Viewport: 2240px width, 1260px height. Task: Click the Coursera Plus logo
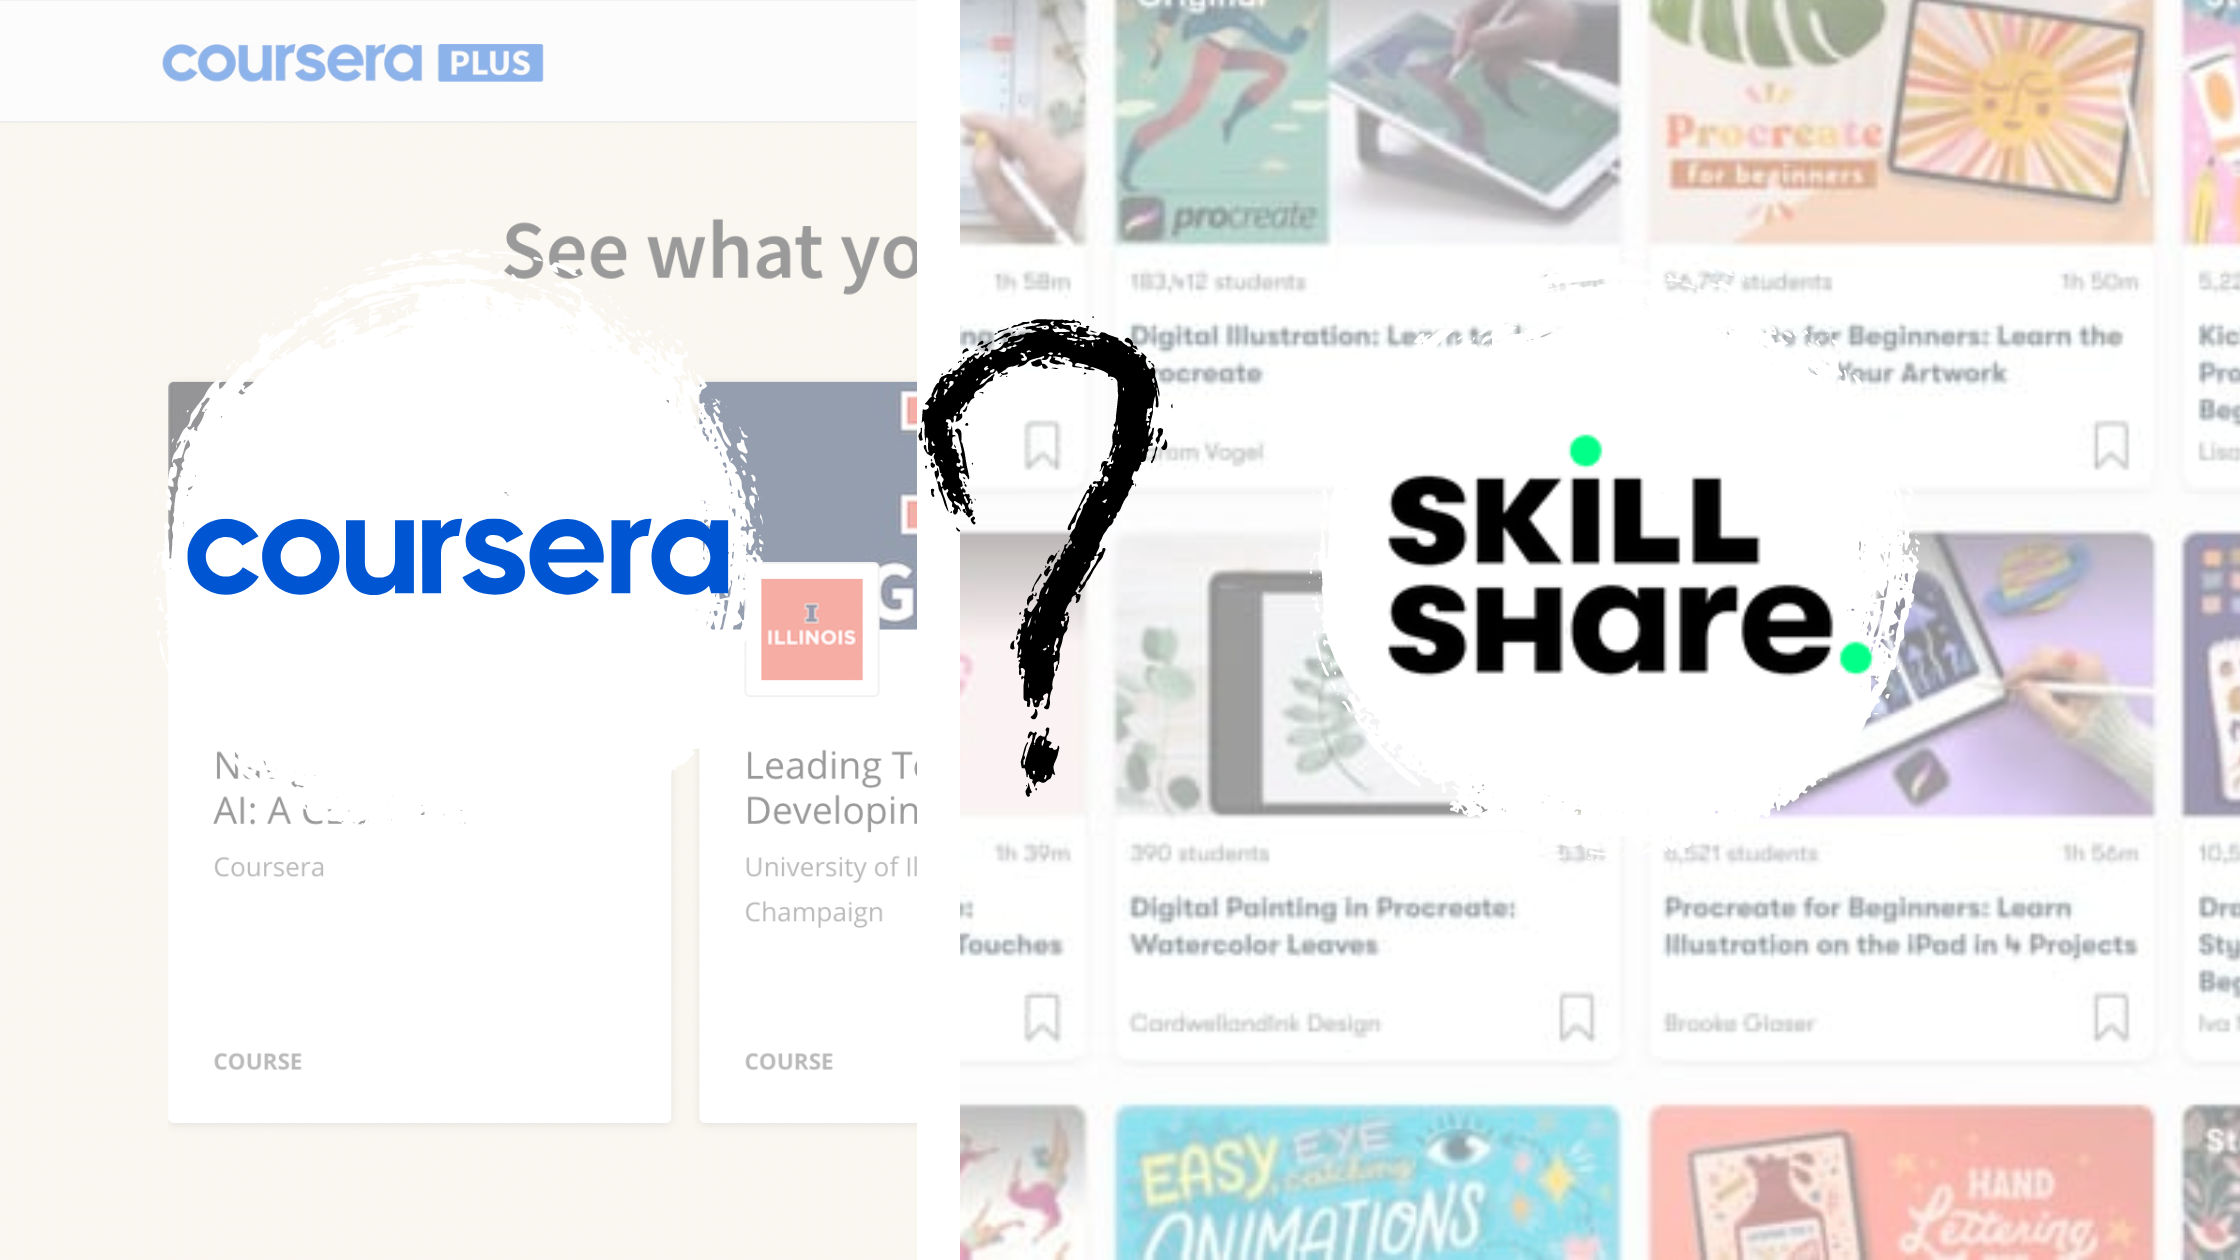coord(352,62)
